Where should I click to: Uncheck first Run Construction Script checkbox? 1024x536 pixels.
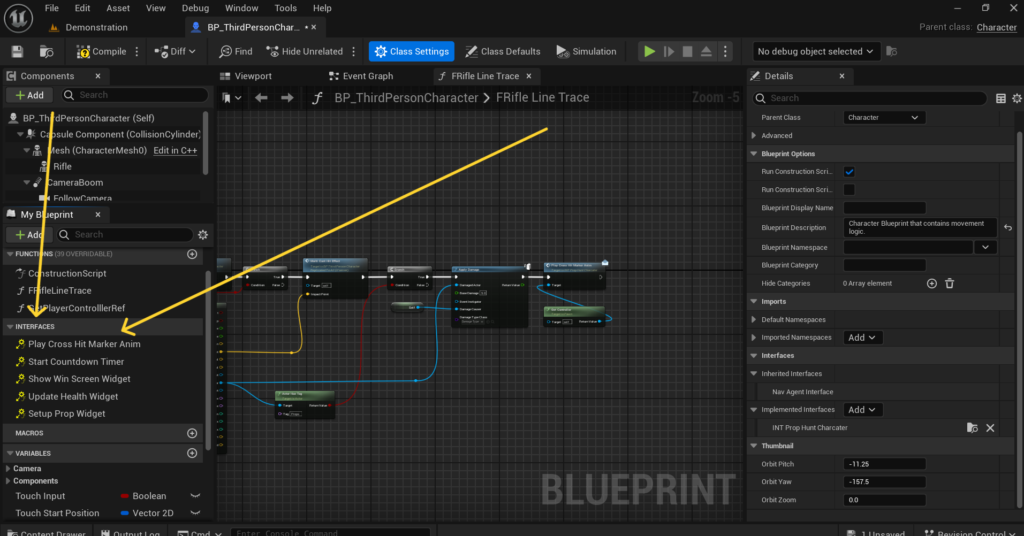849,172
